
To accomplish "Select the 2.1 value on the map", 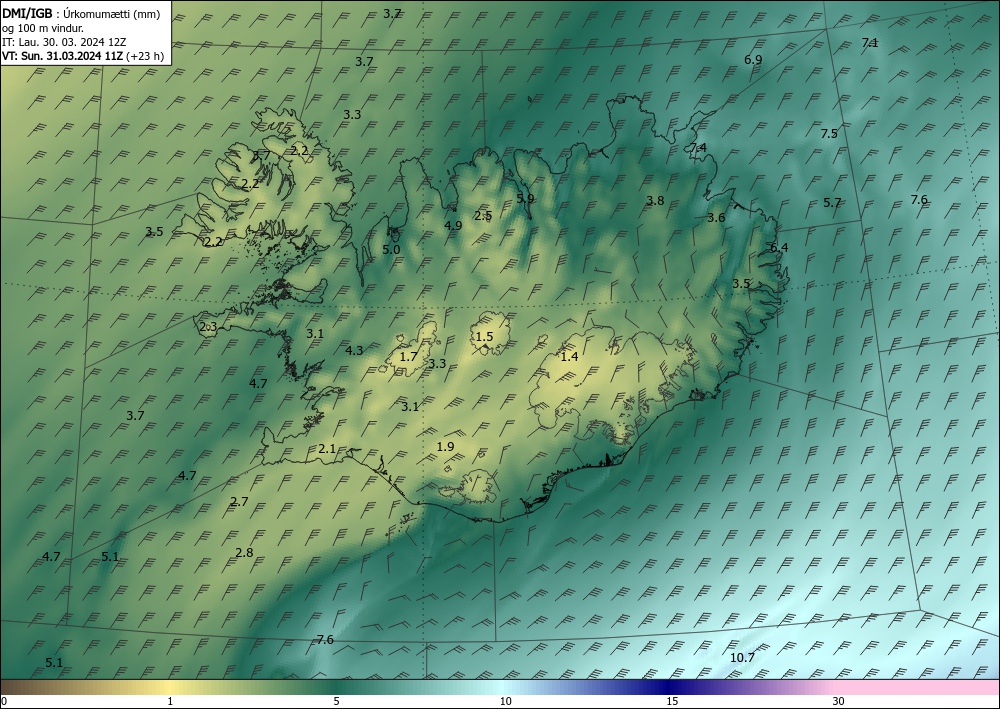I will [x=327, y=449].
